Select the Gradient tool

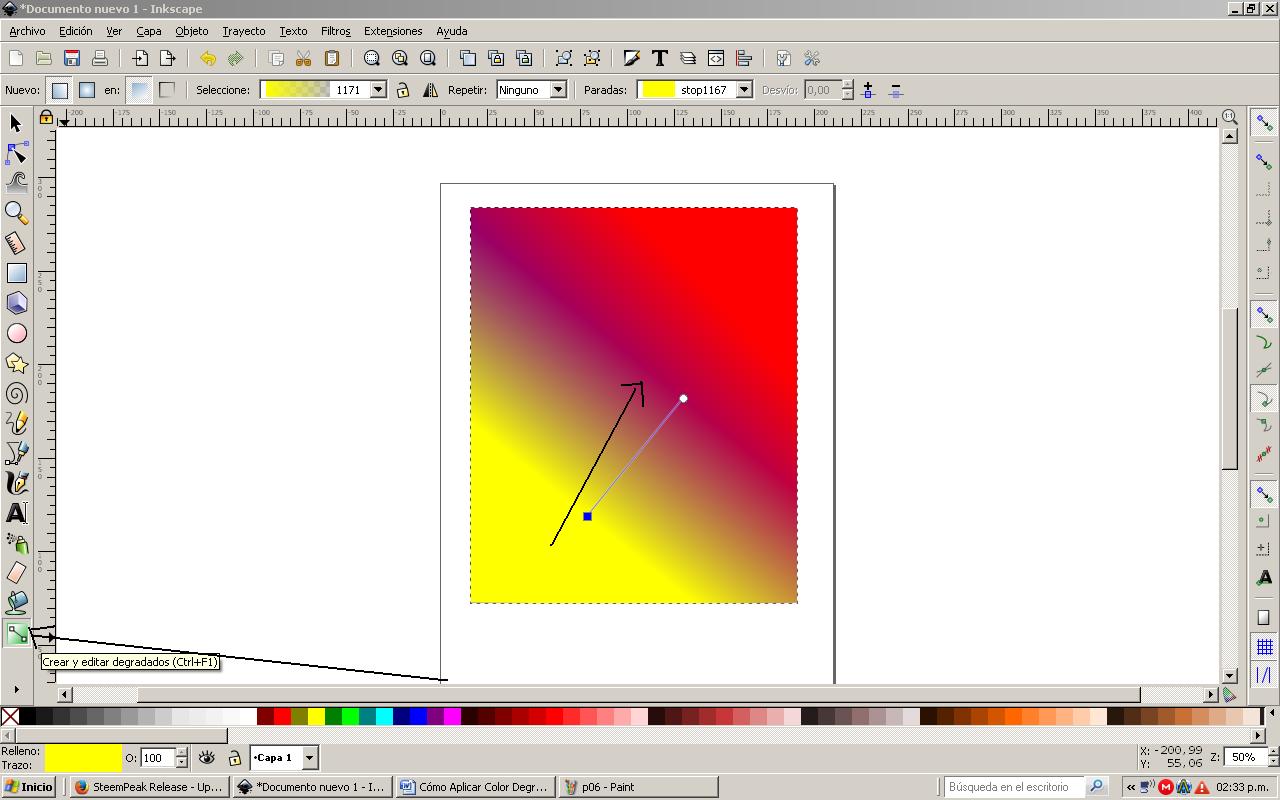[16, 633]
